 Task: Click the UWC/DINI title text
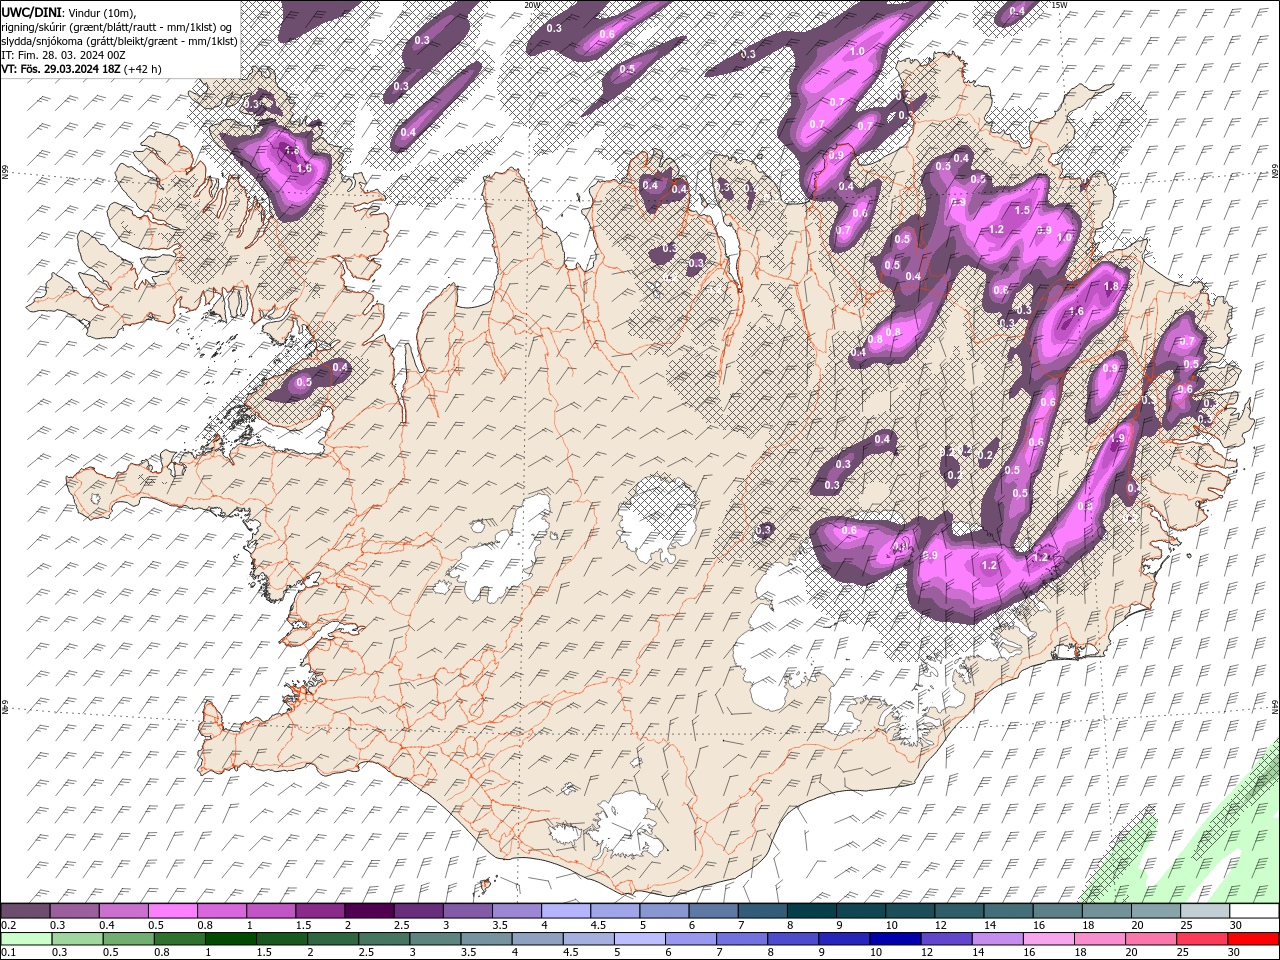pyautogui.click(x=30, y=11)
